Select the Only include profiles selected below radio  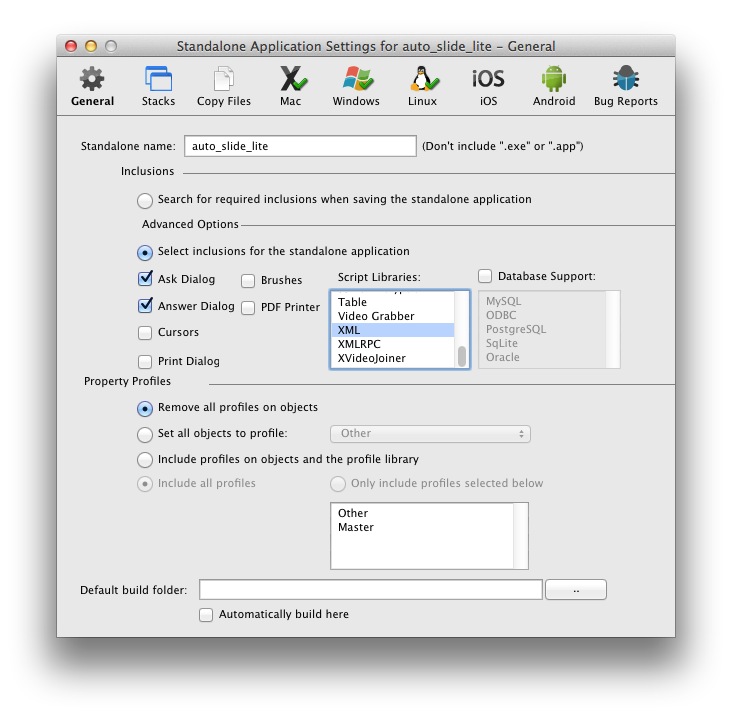(x=338, y=484)
